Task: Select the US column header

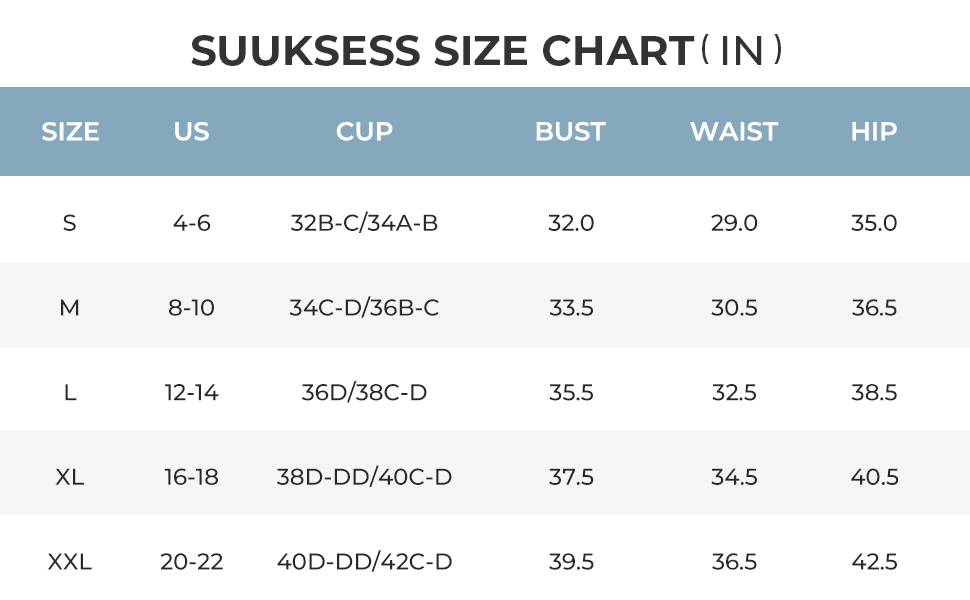Action: [191, 132]
